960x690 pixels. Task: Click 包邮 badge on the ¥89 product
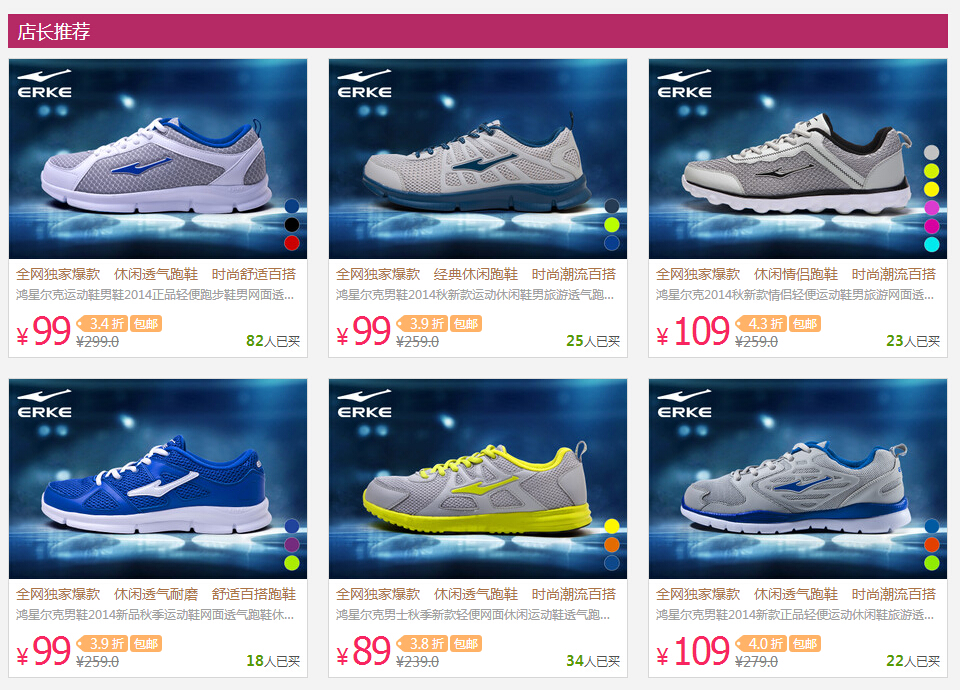tap(466, 643)
